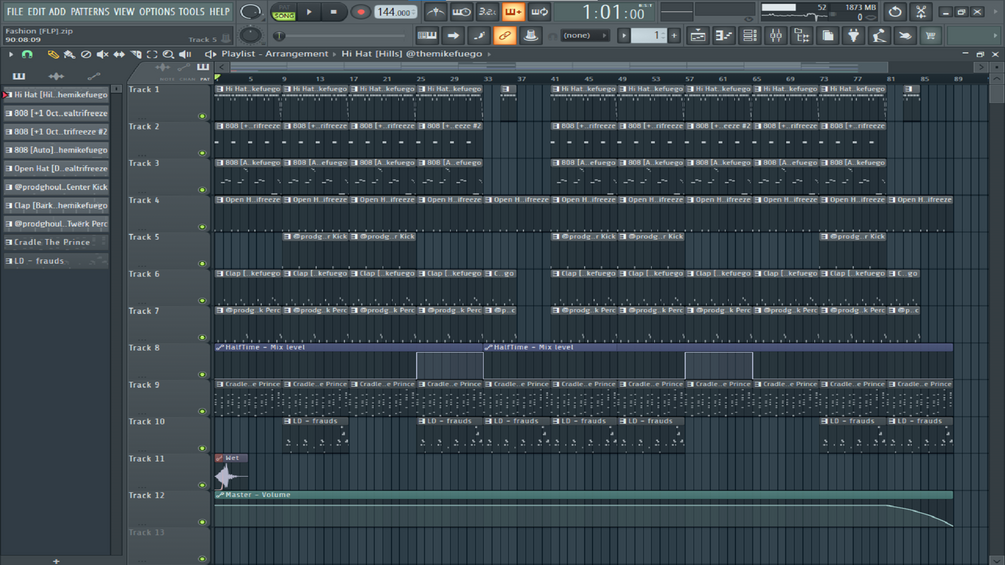Click the Stop button
1005x565 pixels.
coord(333,12)
